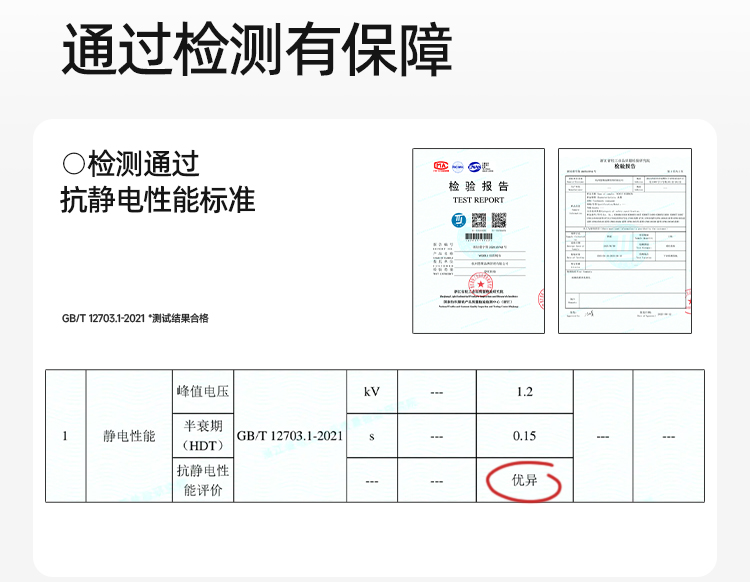The width and height of the screenshot is (750, 582).
Task: Click the 检验报告 title on the cover
Action: click(x=478, y=186)
